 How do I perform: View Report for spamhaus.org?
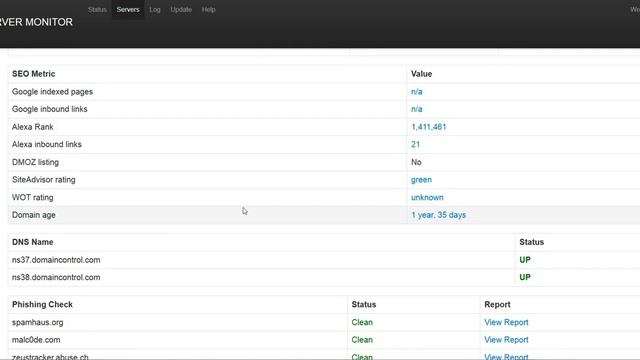[x=506, y=322]
